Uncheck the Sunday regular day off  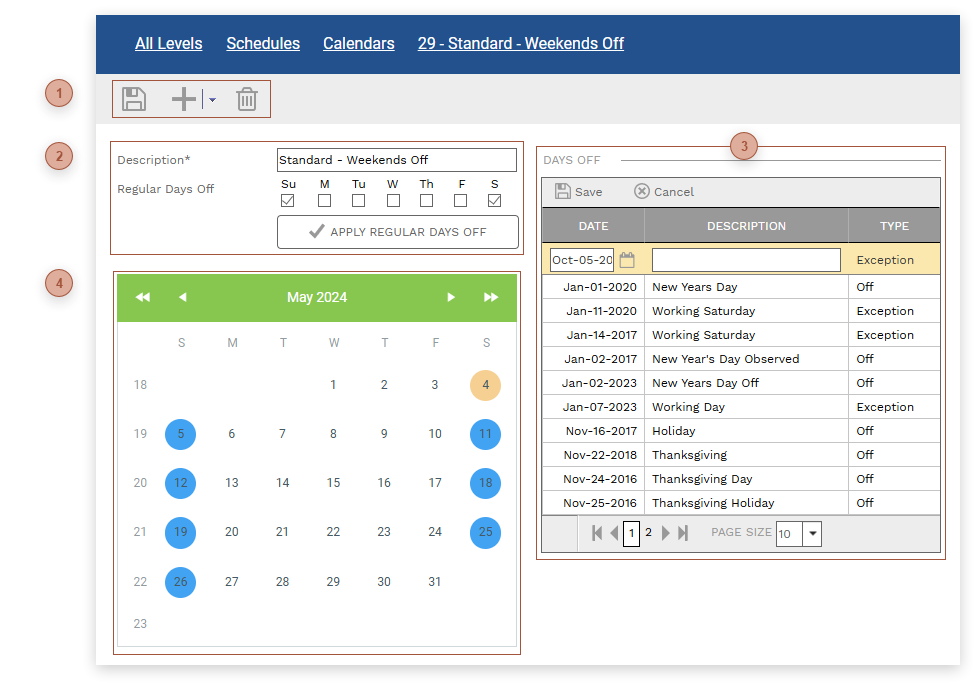click(x=288, y=201)
